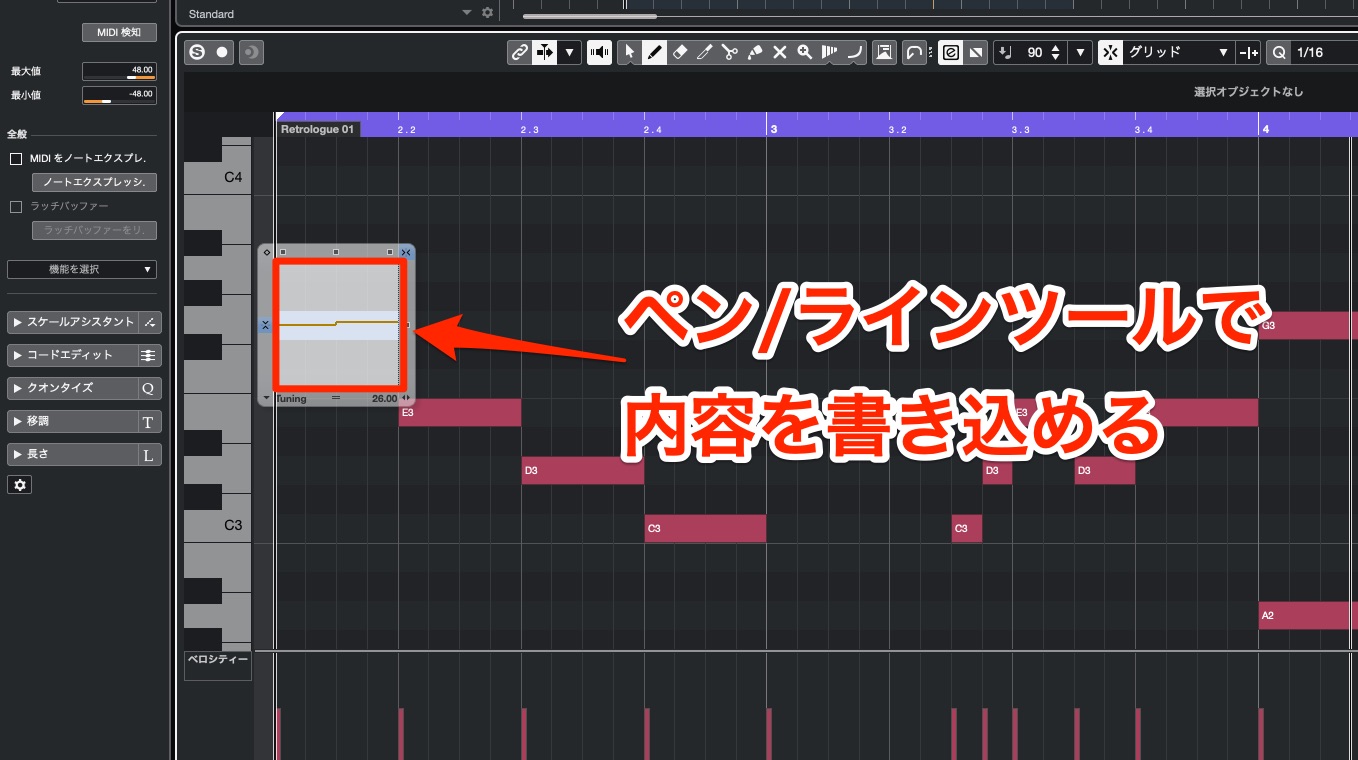1358x760 pixels.
Task: Select the Zoom magnifier tool
Action: (804, 52)
